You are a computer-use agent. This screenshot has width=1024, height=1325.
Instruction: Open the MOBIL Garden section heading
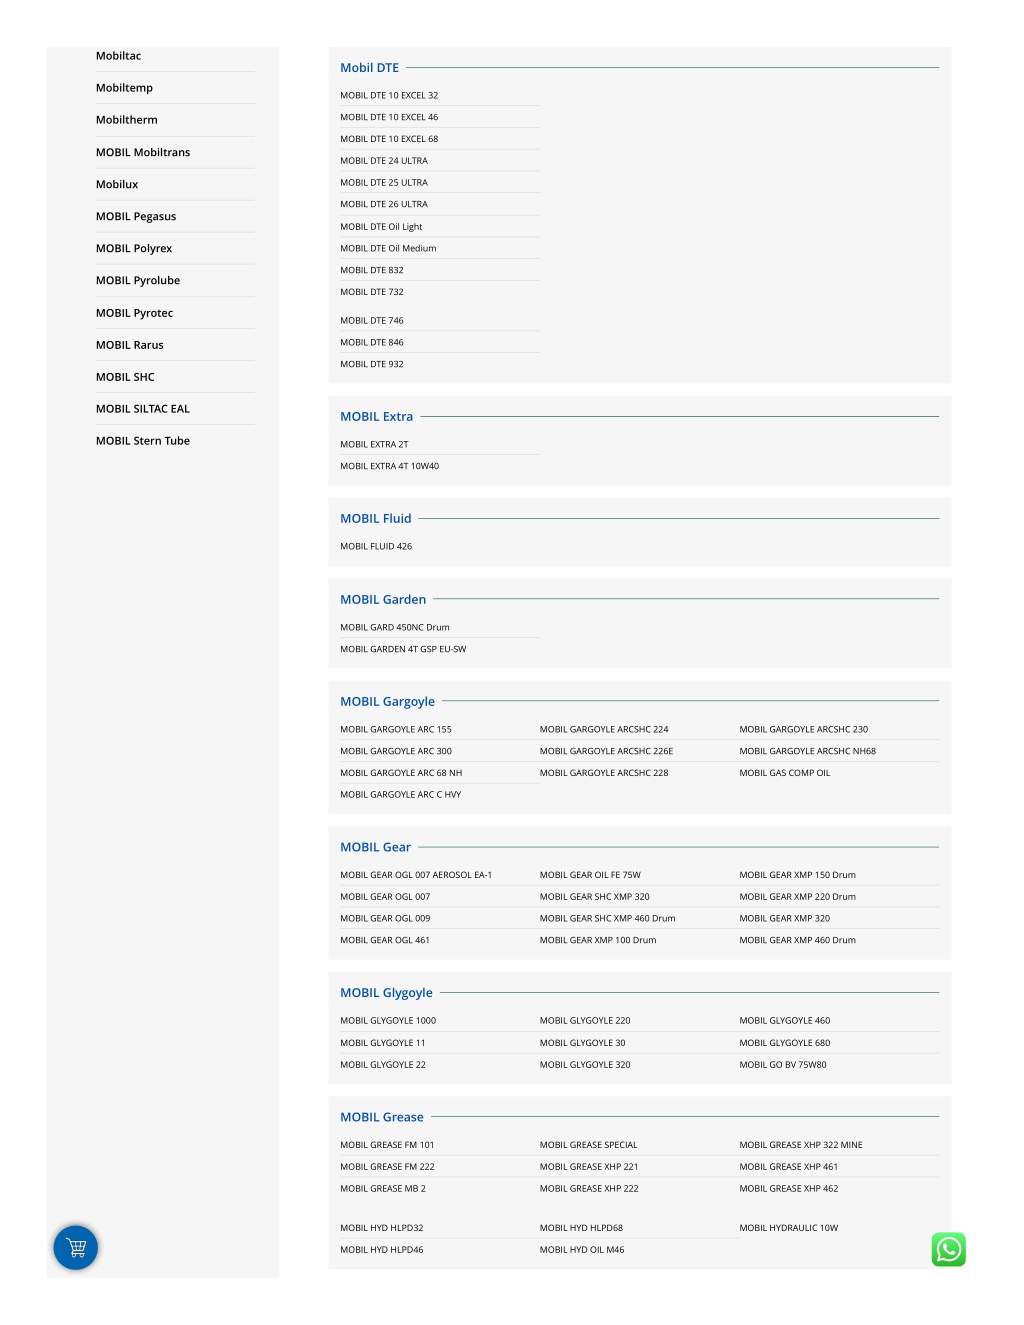click(383, 600)
